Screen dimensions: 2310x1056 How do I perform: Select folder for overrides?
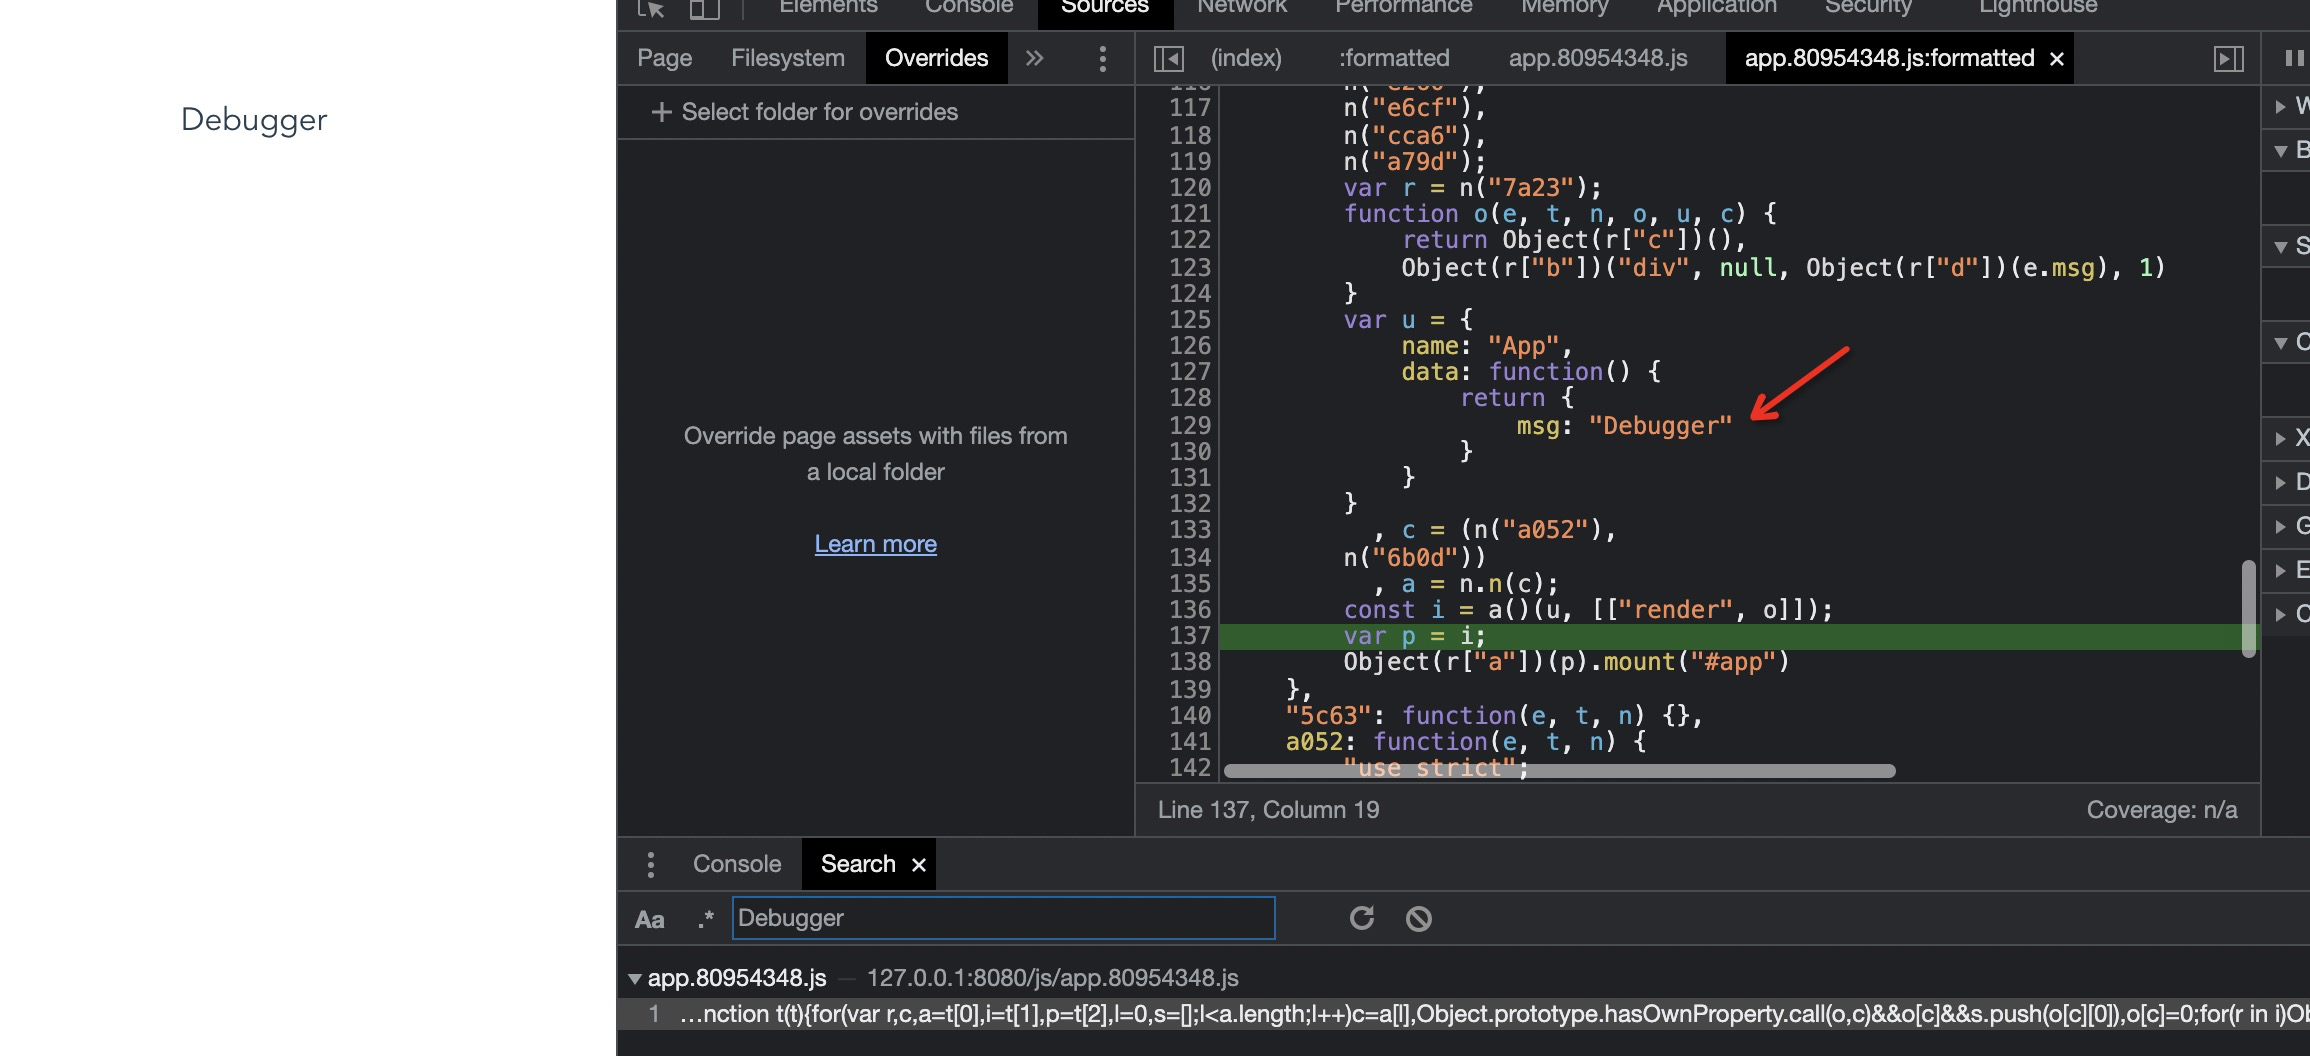click(805, 112)
